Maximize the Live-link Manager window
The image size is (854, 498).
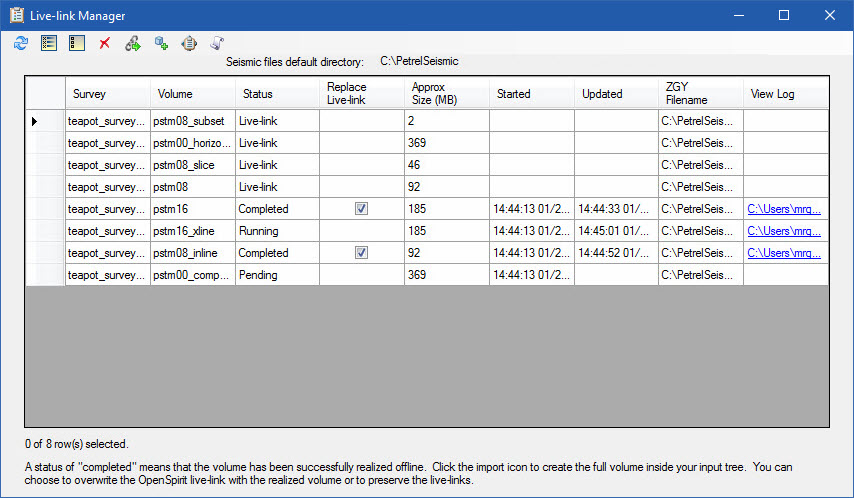784,15
